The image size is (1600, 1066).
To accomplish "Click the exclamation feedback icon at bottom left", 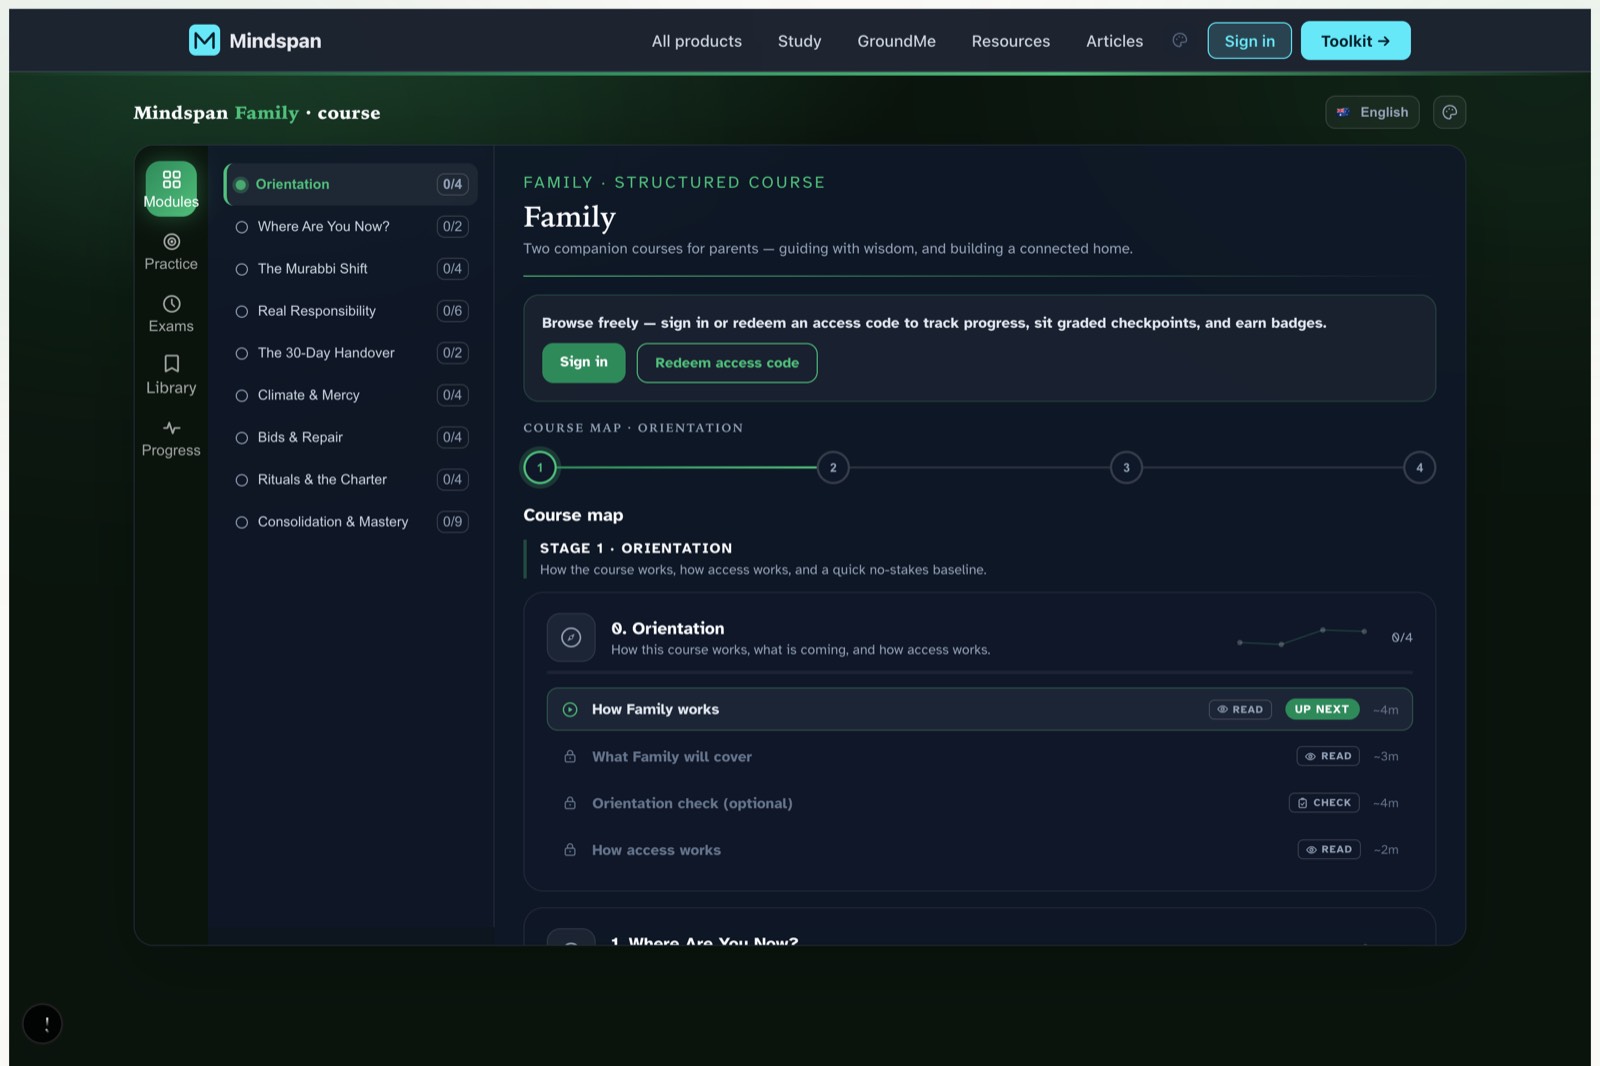I will click(43, 1024).
